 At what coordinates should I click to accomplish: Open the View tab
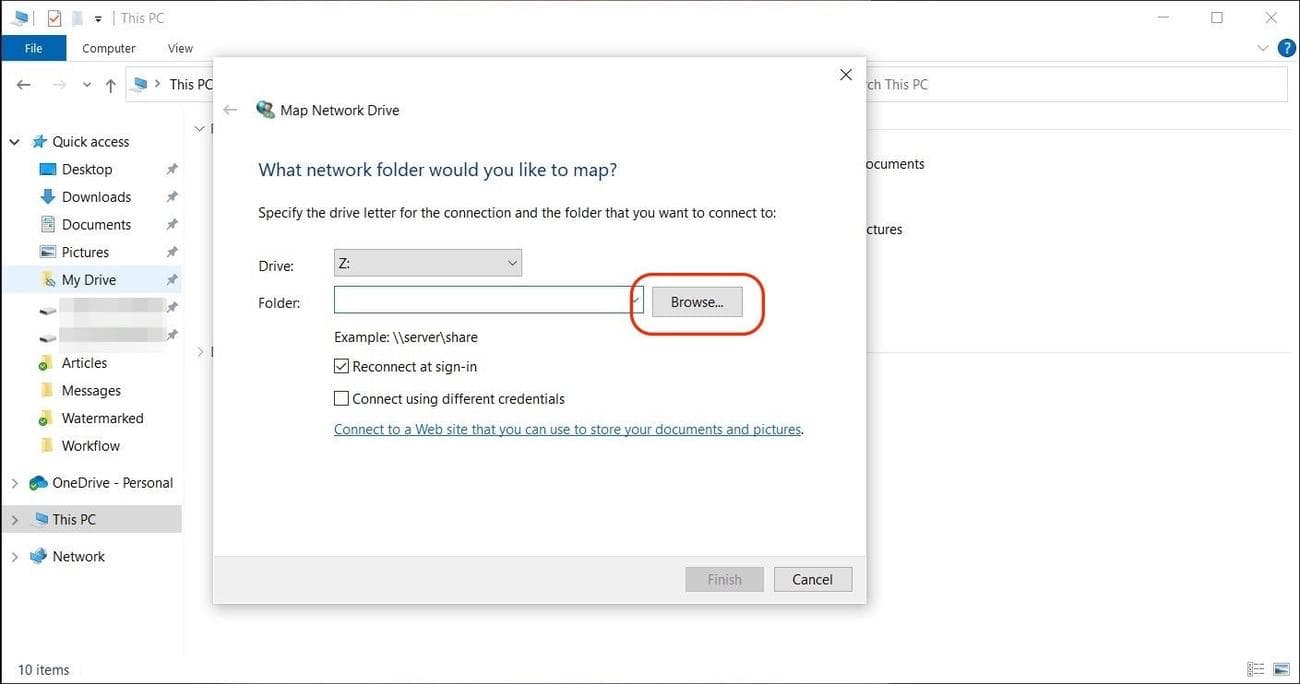180,47
